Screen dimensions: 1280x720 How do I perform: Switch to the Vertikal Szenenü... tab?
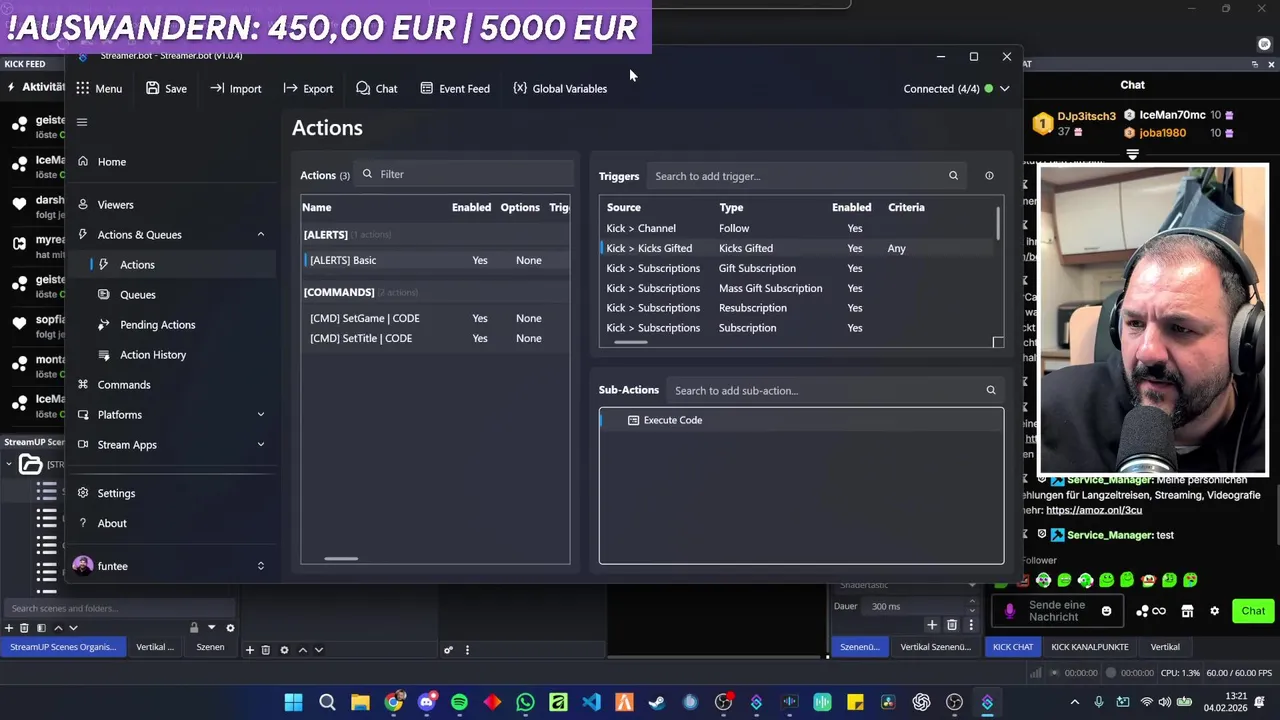pyautogui.click(x=935, y=647)
